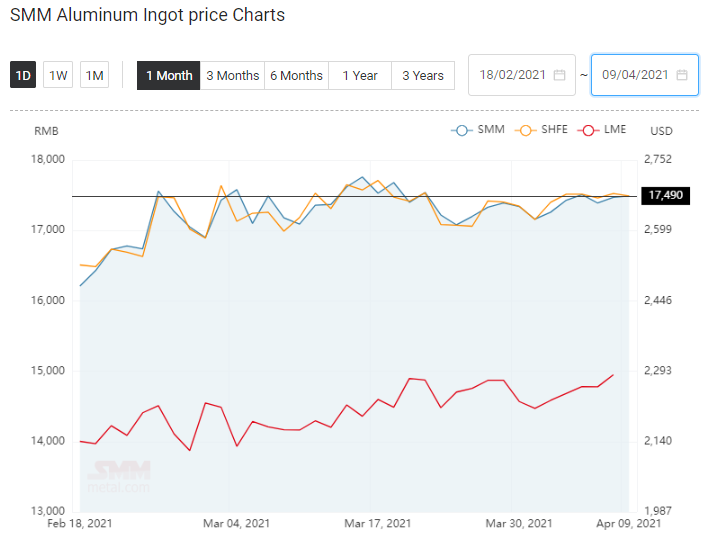Click the 14,000 left axis value
Image resolution: width=710 pixels, height=537 pixels.
(x=48, y=441)
